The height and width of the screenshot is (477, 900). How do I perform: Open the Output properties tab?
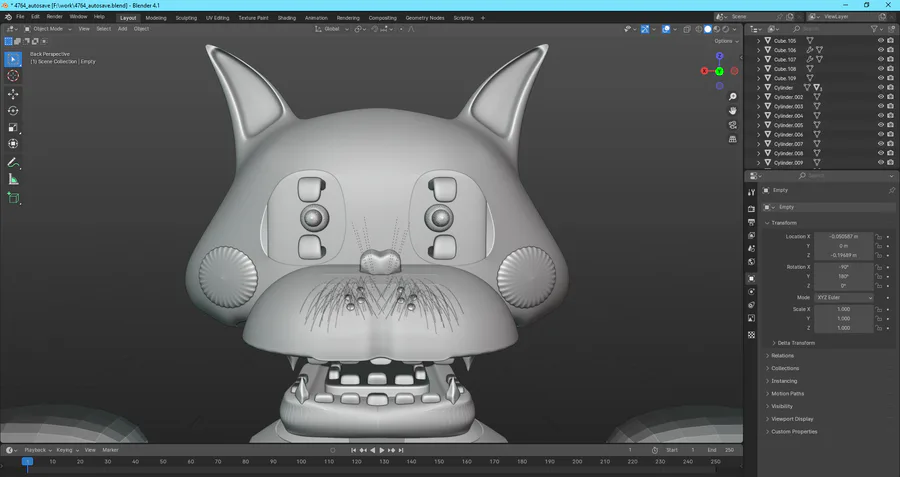tap(751, 222)
